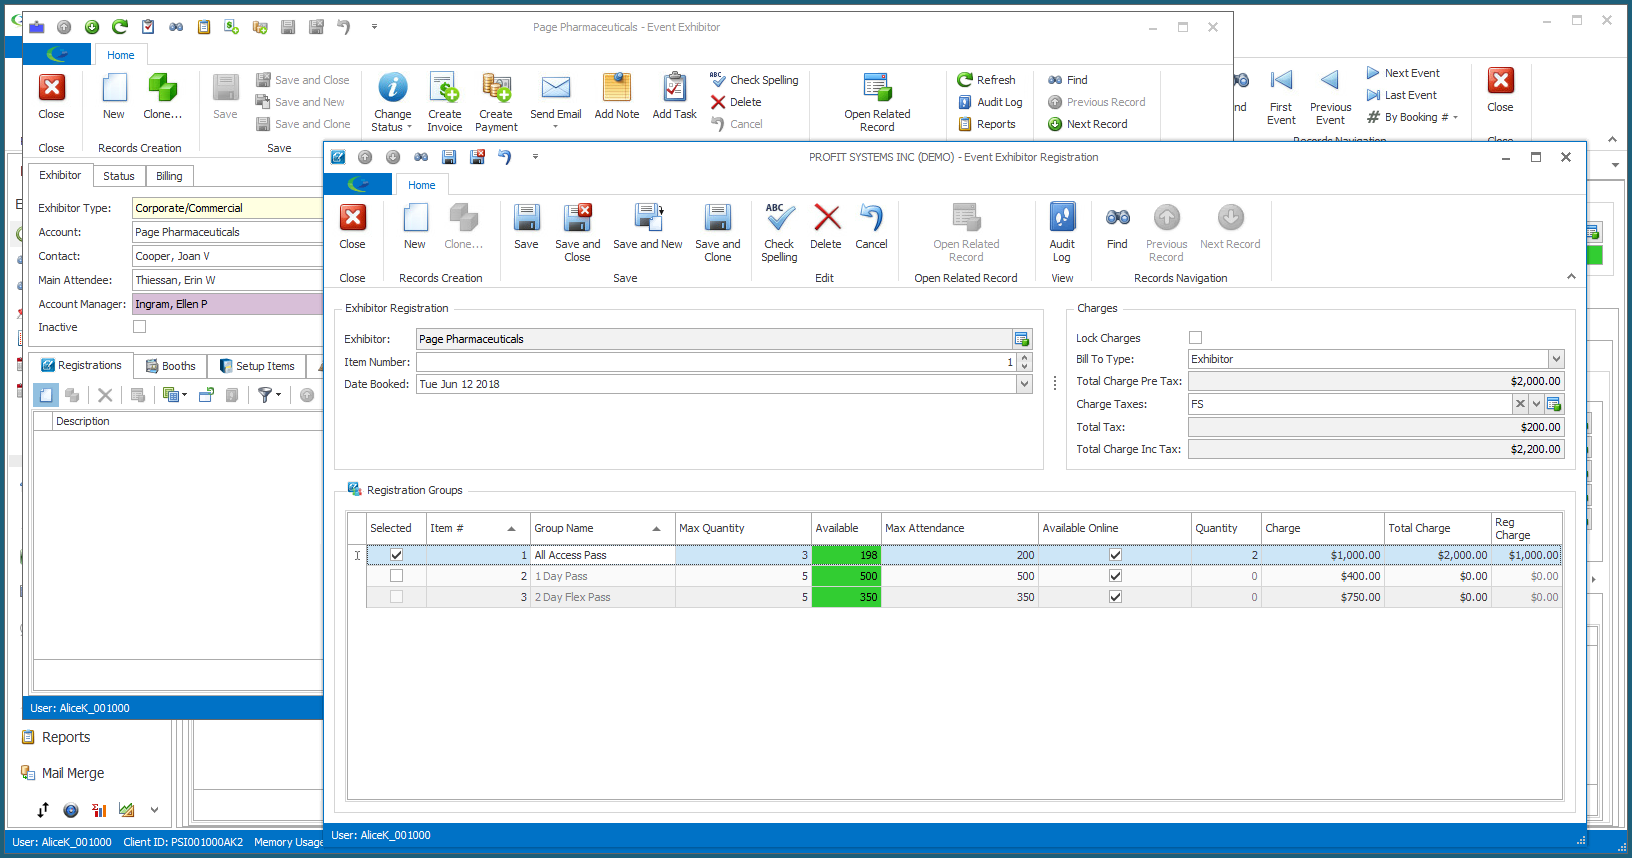
Task: Click Last Event in background ribbon
Action: pos(1402,95)
